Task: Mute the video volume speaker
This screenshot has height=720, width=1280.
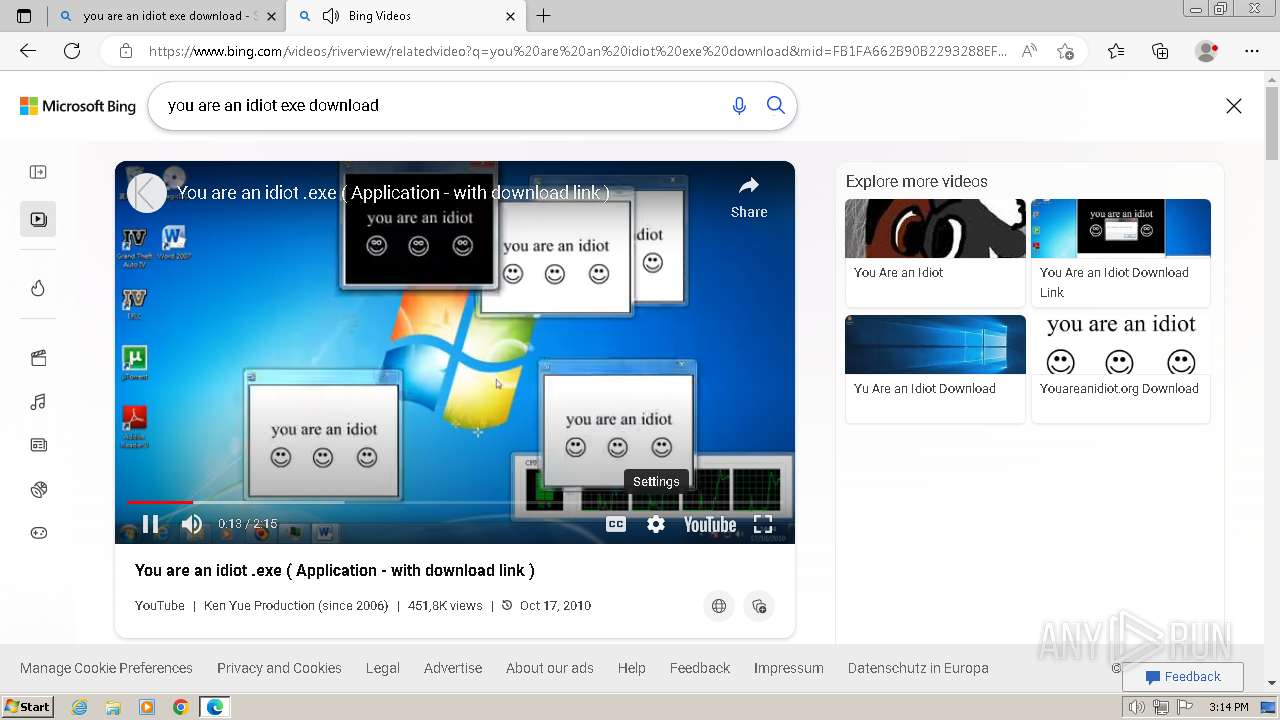Action: (192, 524)
